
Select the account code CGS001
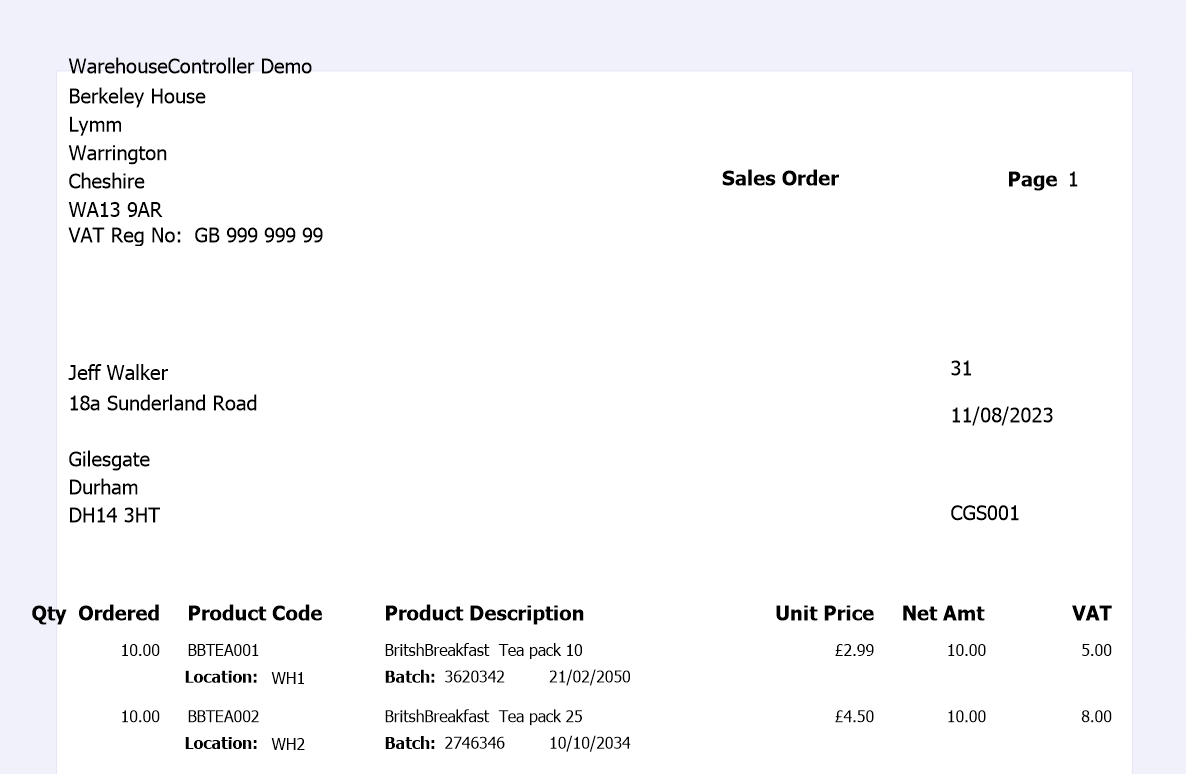click(x=985, y=514)
